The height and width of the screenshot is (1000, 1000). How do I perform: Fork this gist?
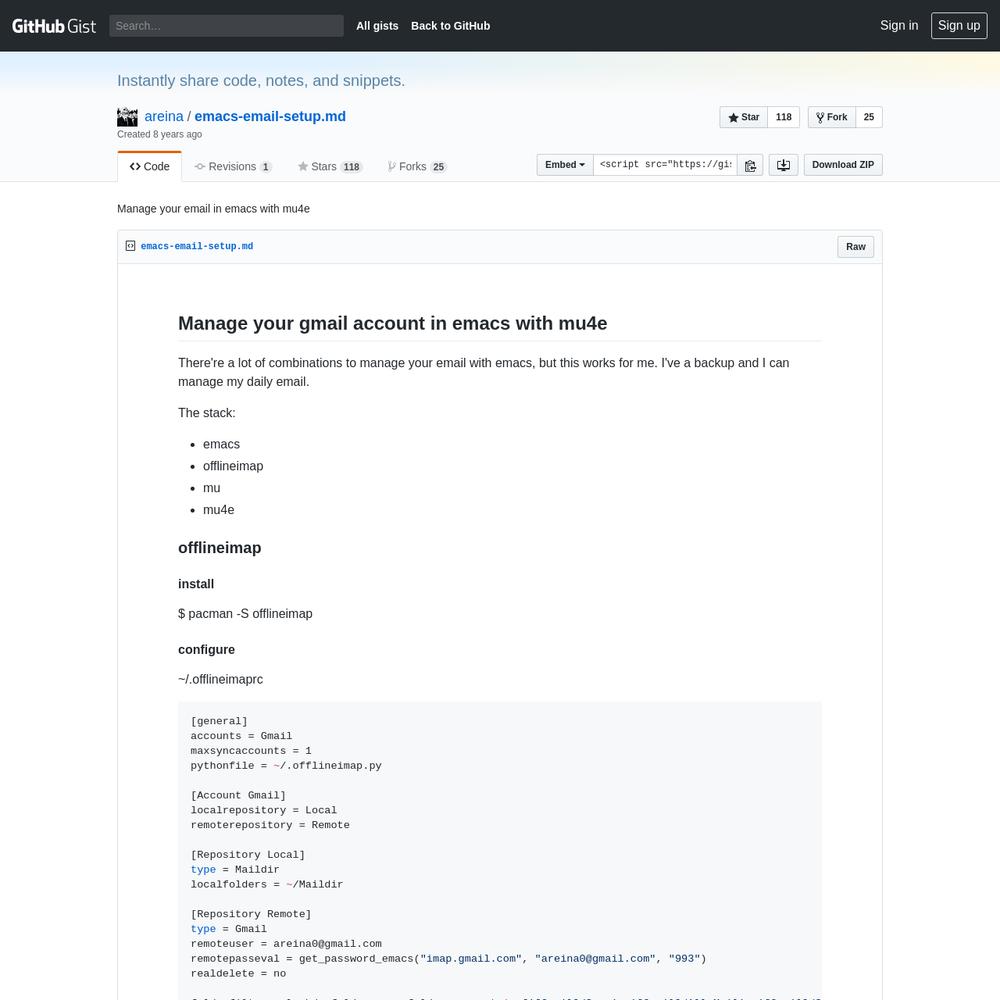click(x=832, y=117)
